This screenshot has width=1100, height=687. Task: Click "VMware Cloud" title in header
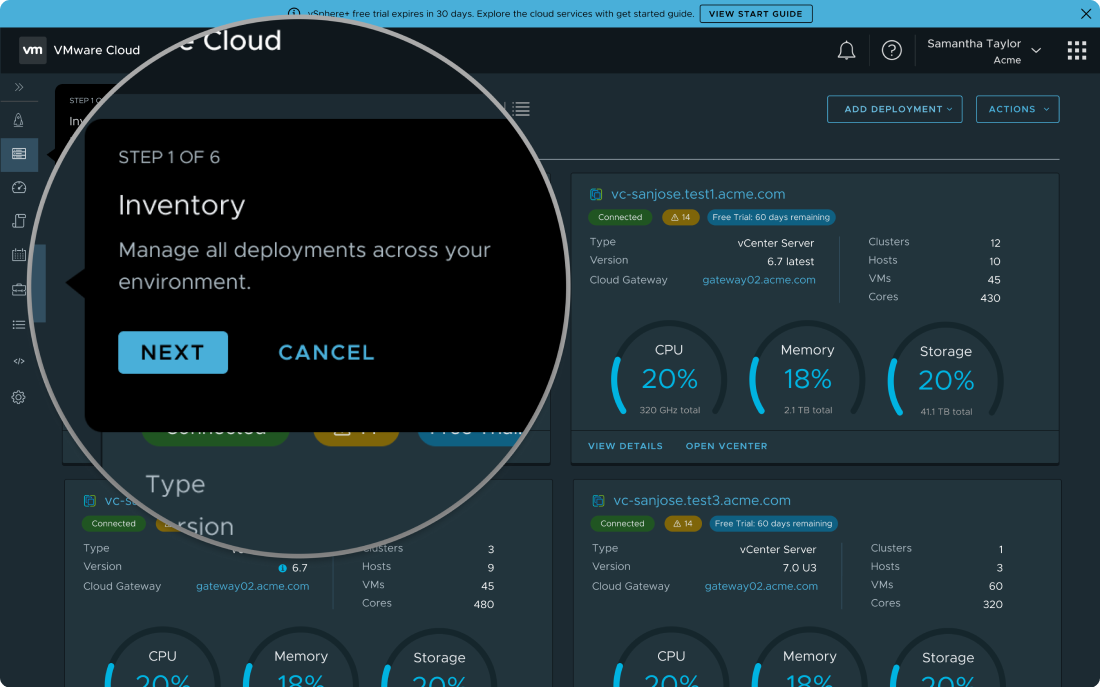point(97,51)
